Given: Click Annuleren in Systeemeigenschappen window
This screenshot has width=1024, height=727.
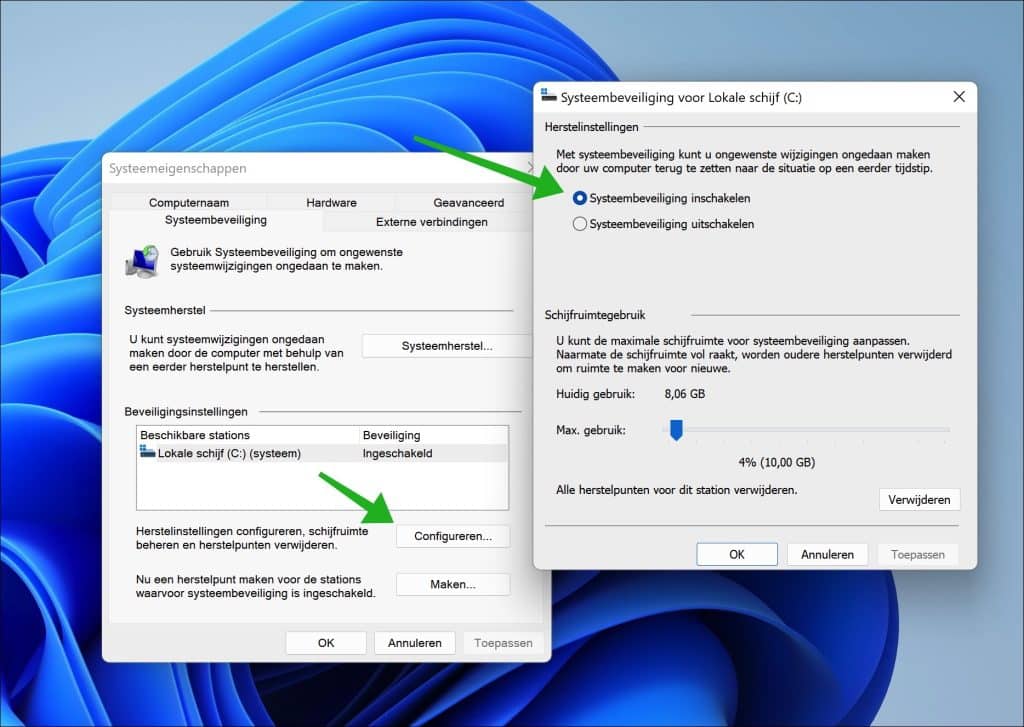Looking at the screenshot, I should (x=415, y=642).
